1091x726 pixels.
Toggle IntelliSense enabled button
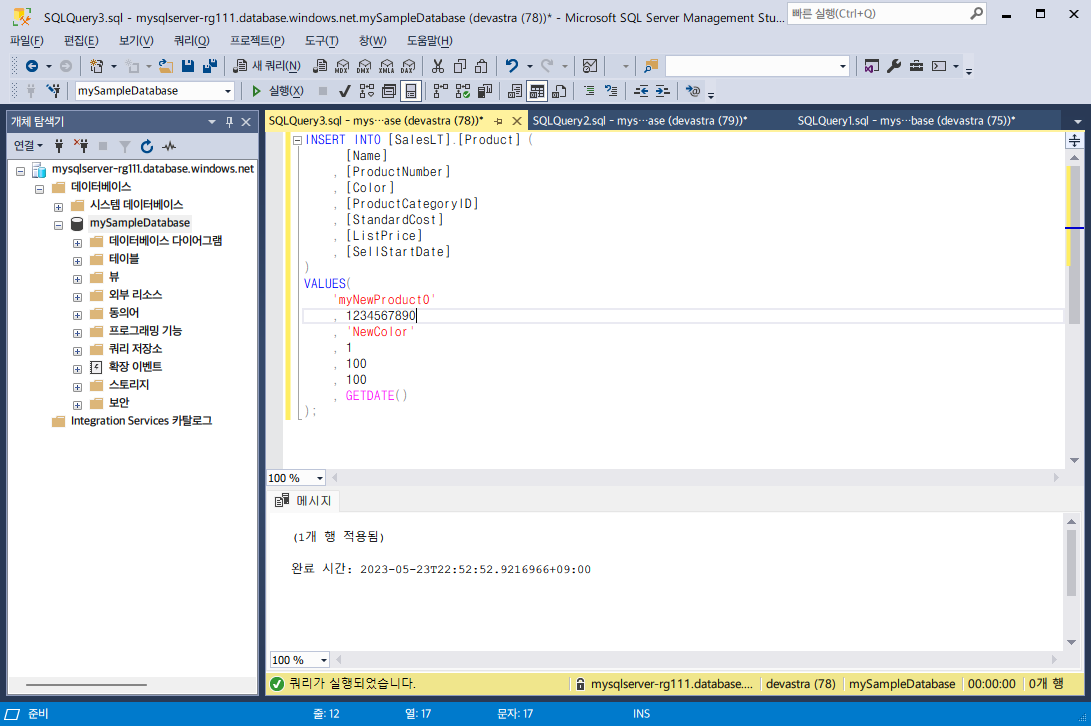(411, 90)
